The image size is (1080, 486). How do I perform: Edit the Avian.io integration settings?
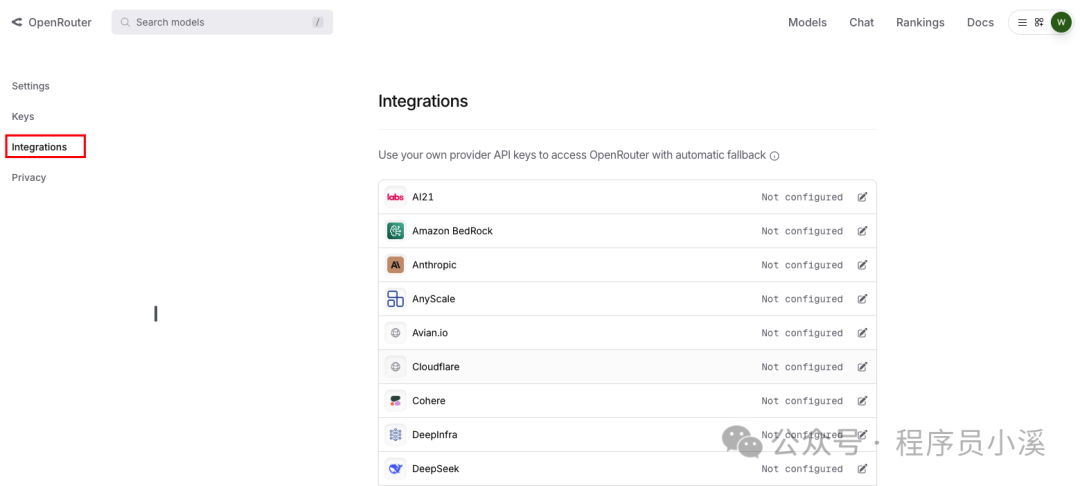[862, 333]
